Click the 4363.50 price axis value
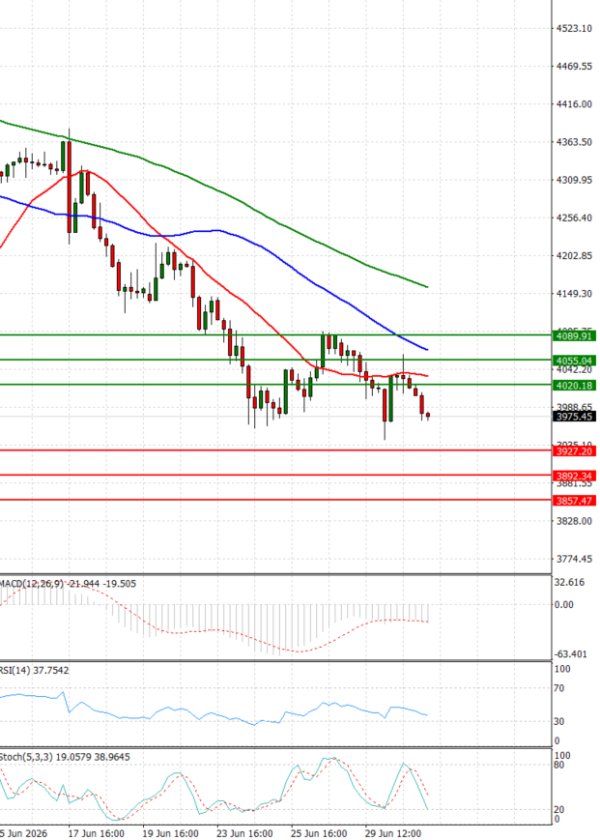The width and height of the screenshot is (600, 840). pos(574,142)
